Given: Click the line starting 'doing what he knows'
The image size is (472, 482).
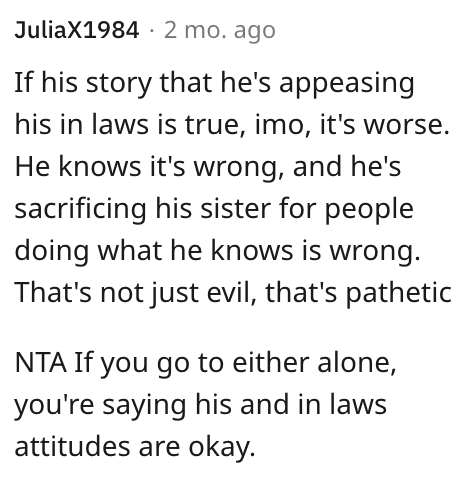Looking at the screenshot, I should point(217,251).
